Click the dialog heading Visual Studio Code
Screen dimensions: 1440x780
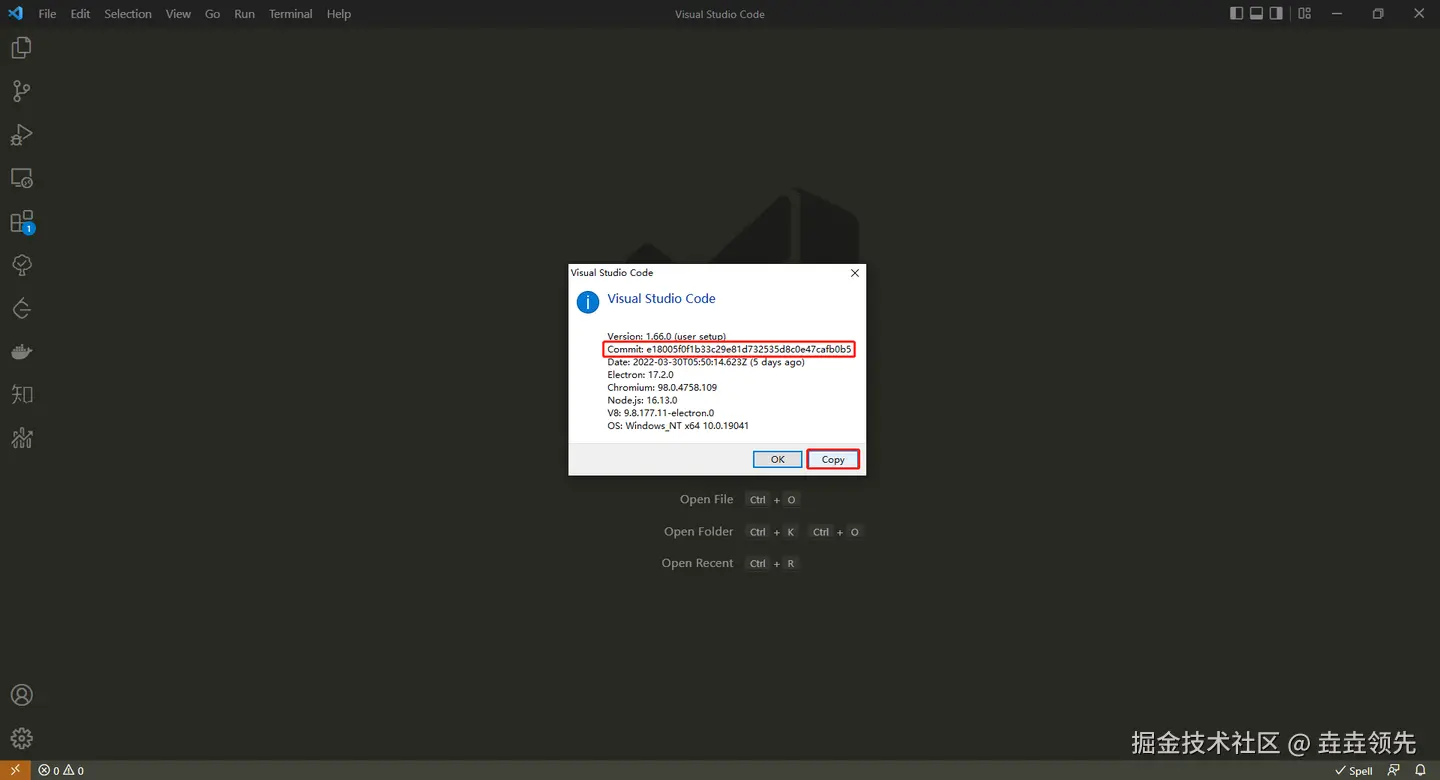(661, 298)
